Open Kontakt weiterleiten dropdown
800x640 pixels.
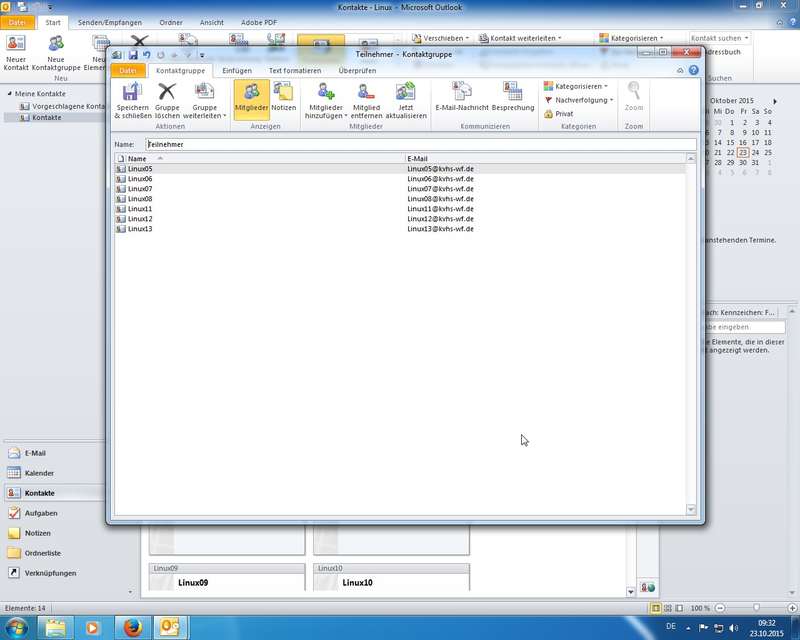click(520, 38)
